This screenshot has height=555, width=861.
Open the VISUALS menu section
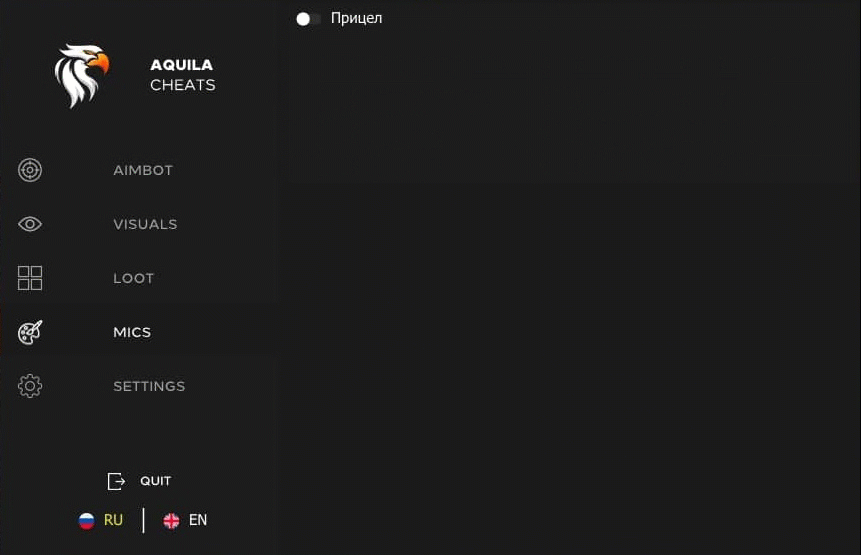pyautogui.click(x=145, y=224)
